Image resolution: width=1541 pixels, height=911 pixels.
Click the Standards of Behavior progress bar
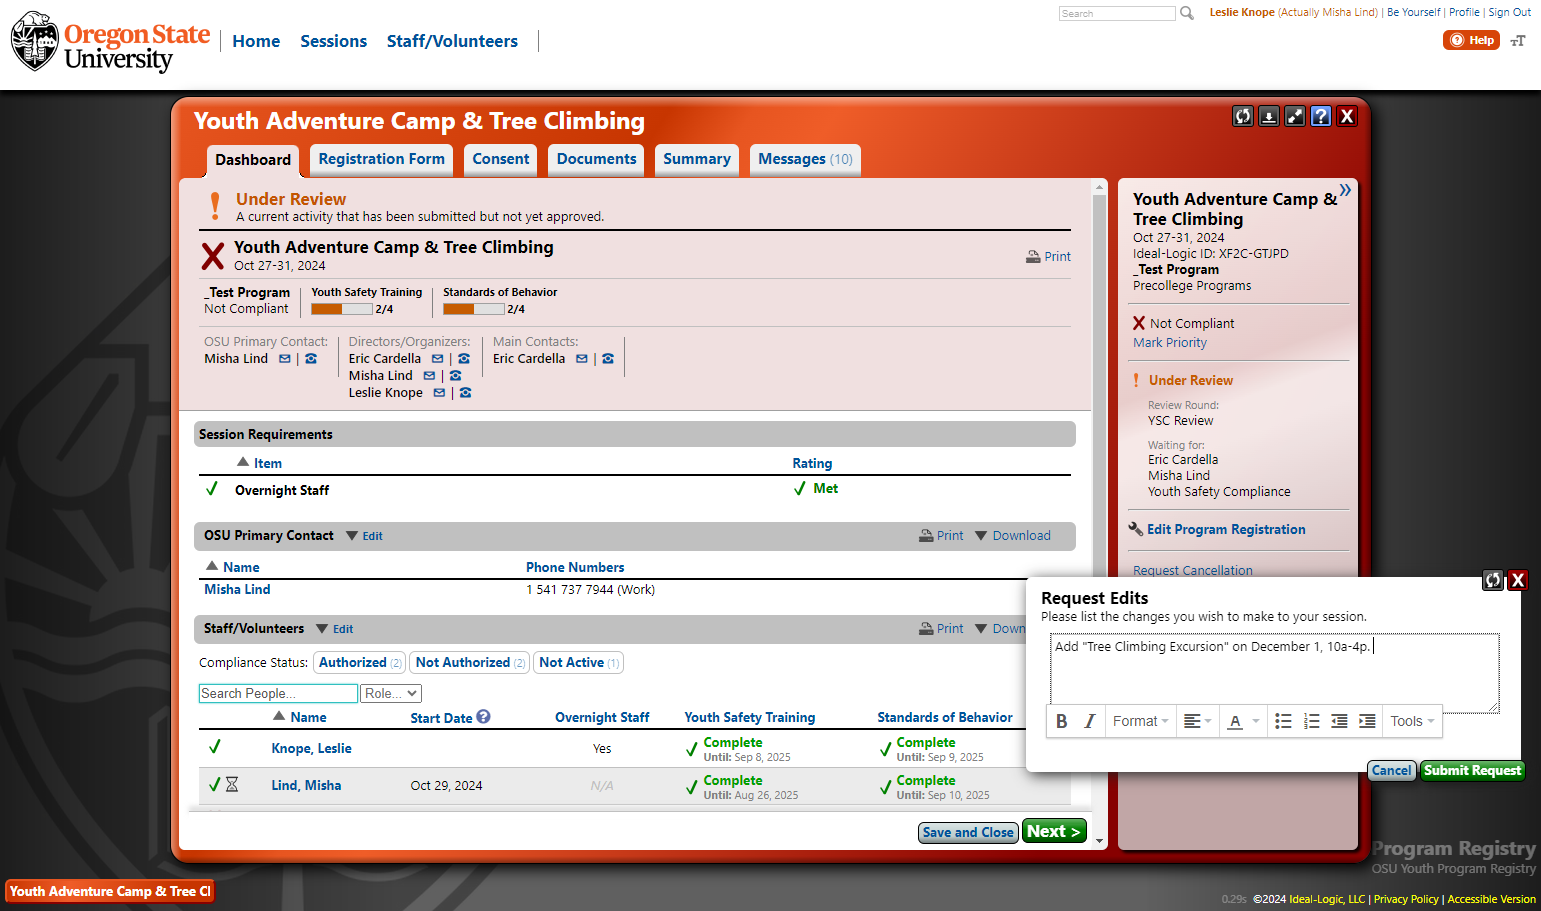tap(474, 309)
